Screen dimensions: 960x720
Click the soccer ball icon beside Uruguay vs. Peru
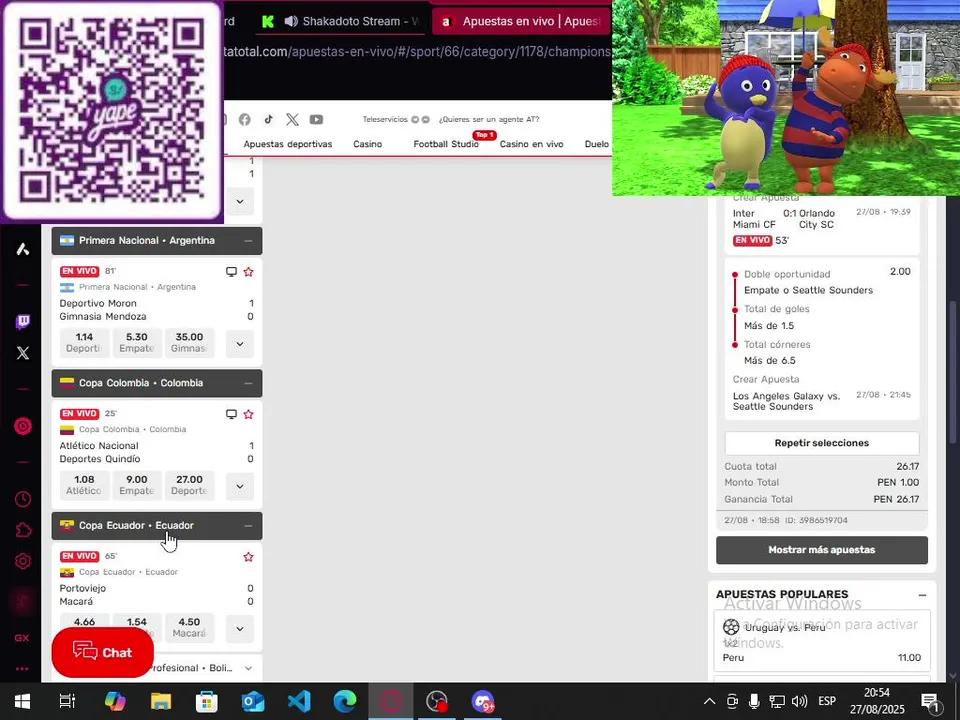[731, 627]
